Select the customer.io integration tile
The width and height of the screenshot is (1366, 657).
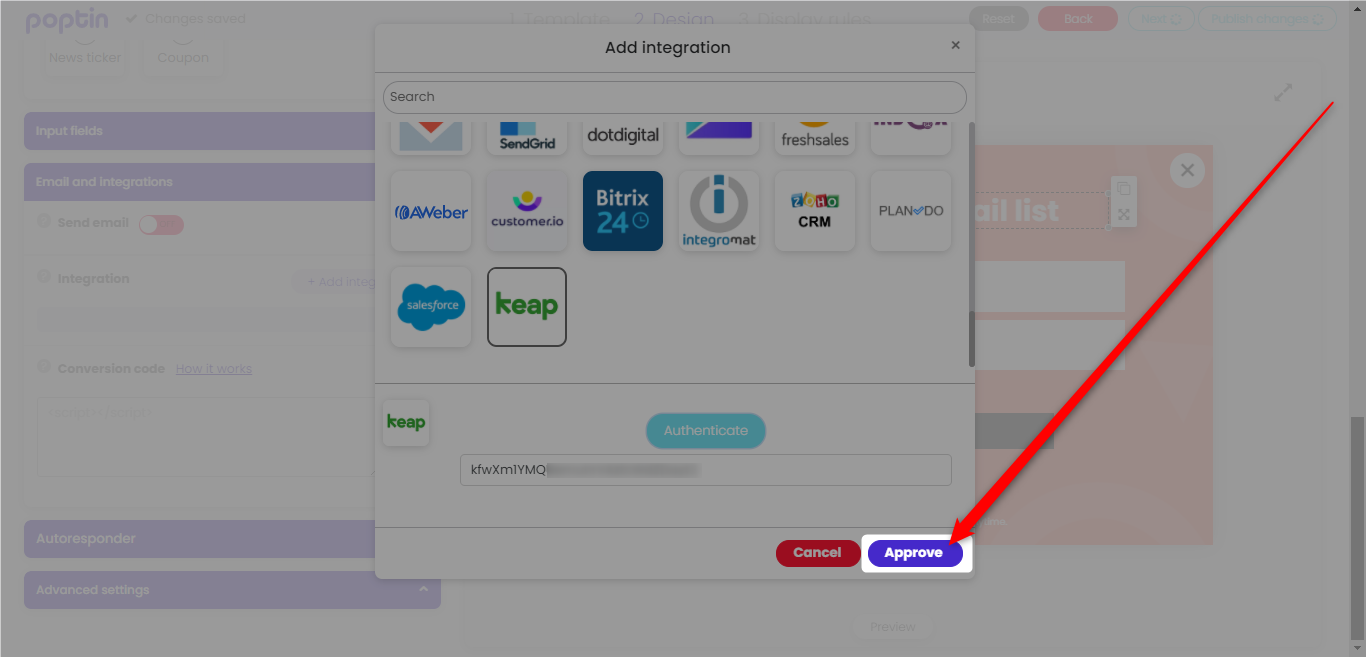527,211
